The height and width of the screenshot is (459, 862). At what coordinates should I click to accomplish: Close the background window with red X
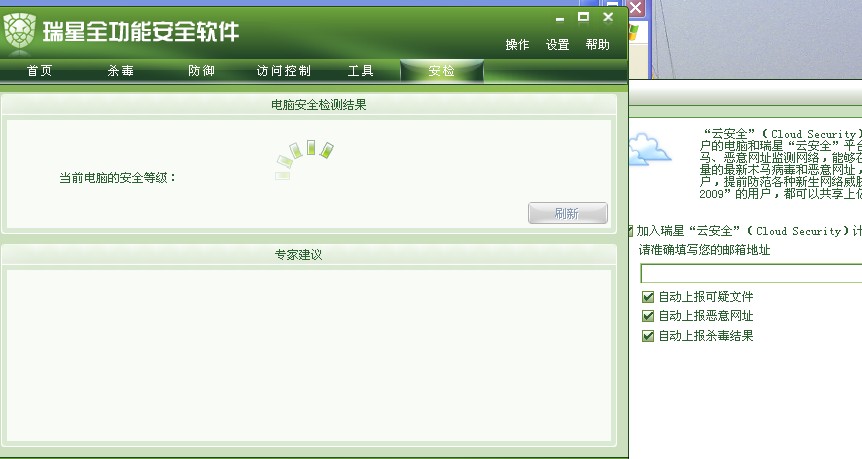pyautogui.click(x=636, y=8)
